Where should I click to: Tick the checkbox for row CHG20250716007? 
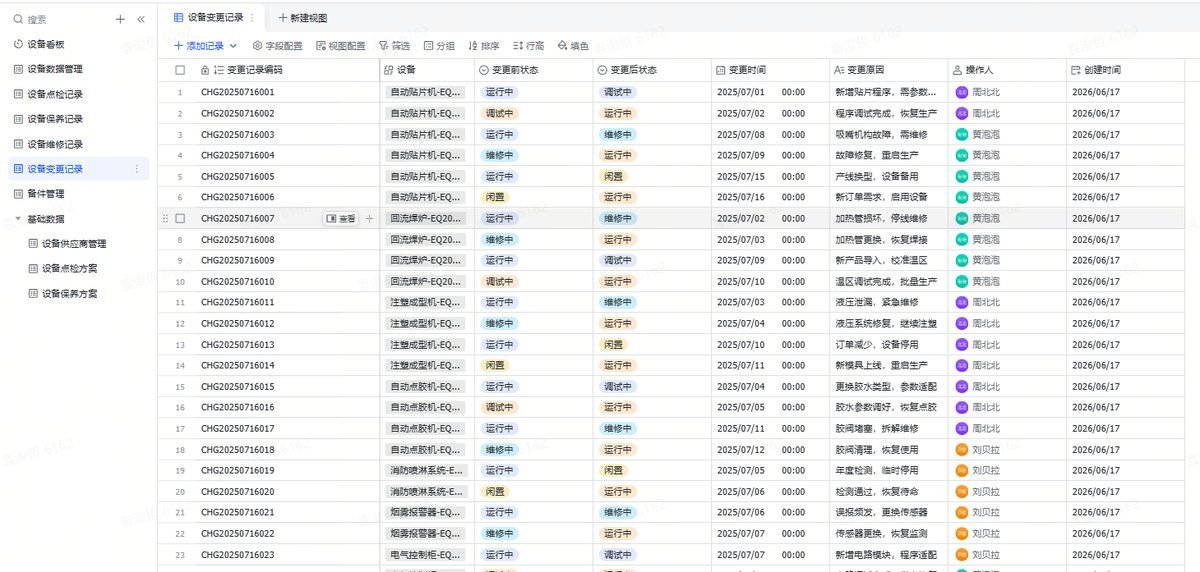click(180, 218)
